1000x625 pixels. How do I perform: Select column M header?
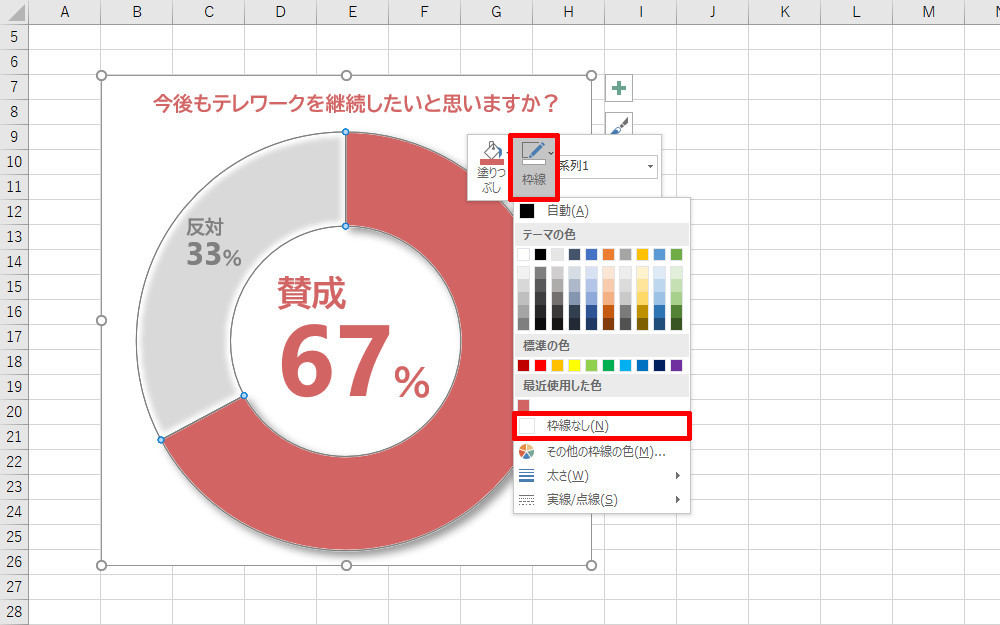928,11
